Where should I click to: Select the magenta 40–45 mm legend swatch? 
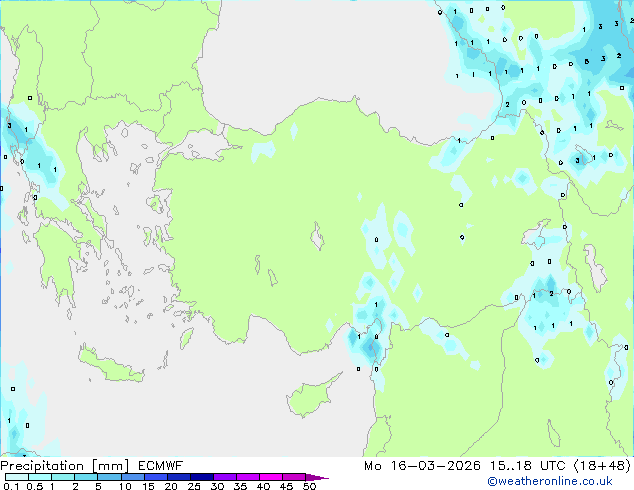271,477
